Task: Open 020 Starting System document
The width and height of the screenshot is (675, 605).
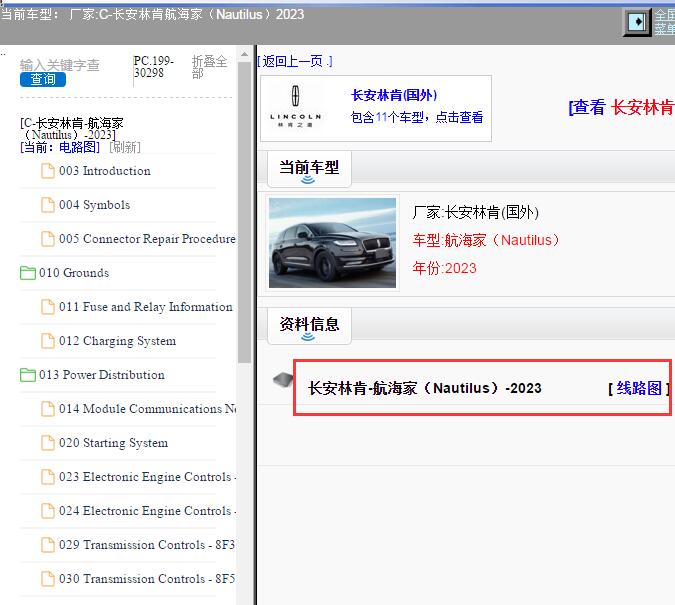Action: click(113, 443)
